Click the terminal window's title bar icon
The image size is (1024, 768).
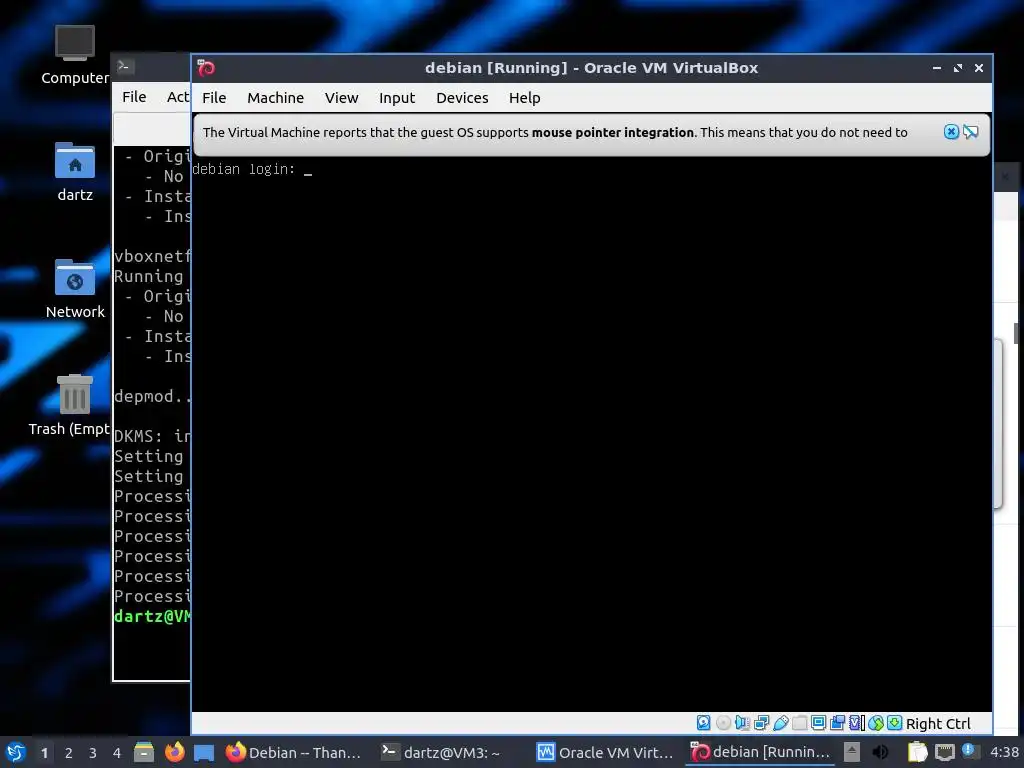124,66
